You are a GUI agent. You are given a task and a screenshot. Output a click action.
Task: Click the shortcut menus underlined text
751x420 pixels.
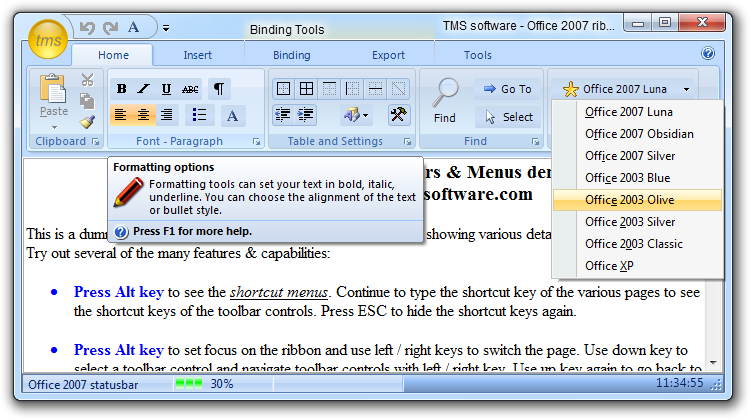point(279,292)
